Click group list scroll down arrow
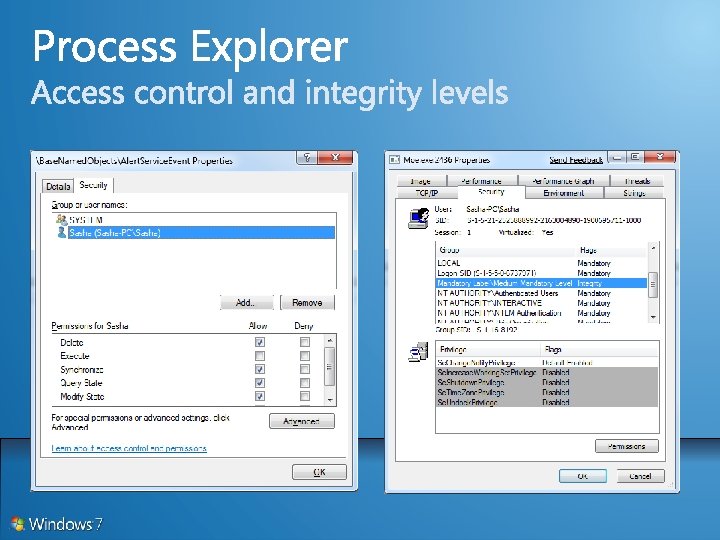Screen dimensions: 720x540 [653, 317]
